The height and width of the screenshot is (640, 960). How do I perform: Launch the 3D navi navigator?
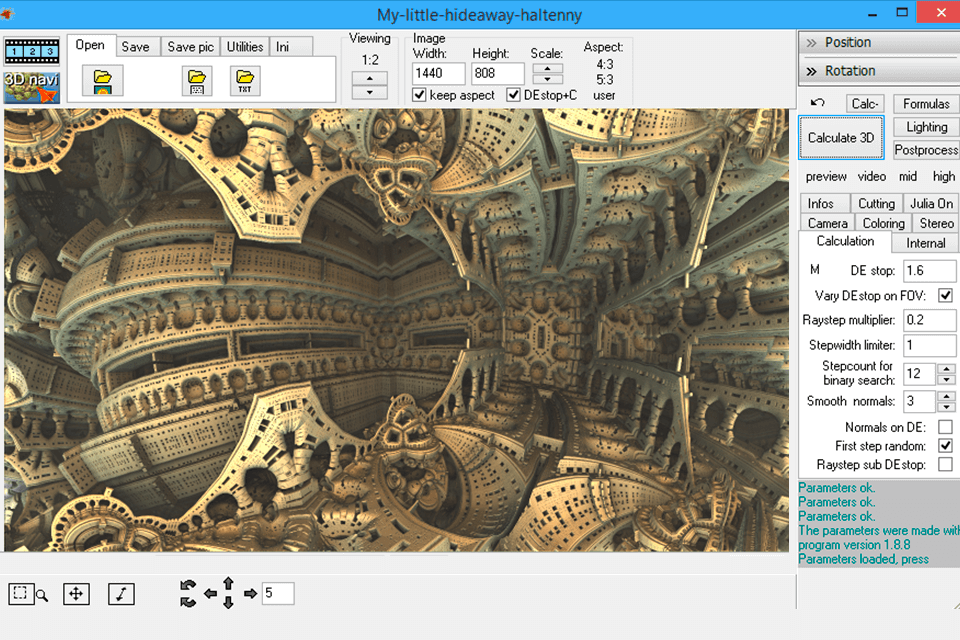pyautogui.click(x=33, y=85)
